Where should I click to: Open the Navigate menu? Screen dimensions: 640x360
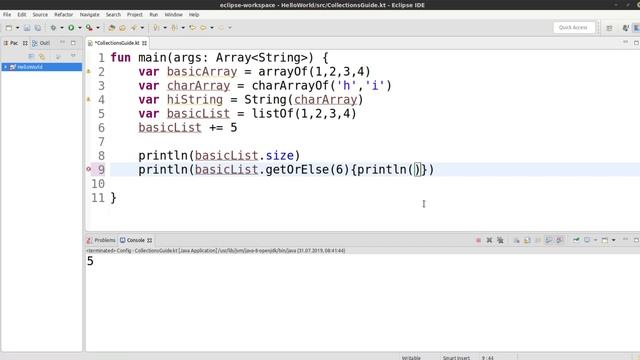89,15
